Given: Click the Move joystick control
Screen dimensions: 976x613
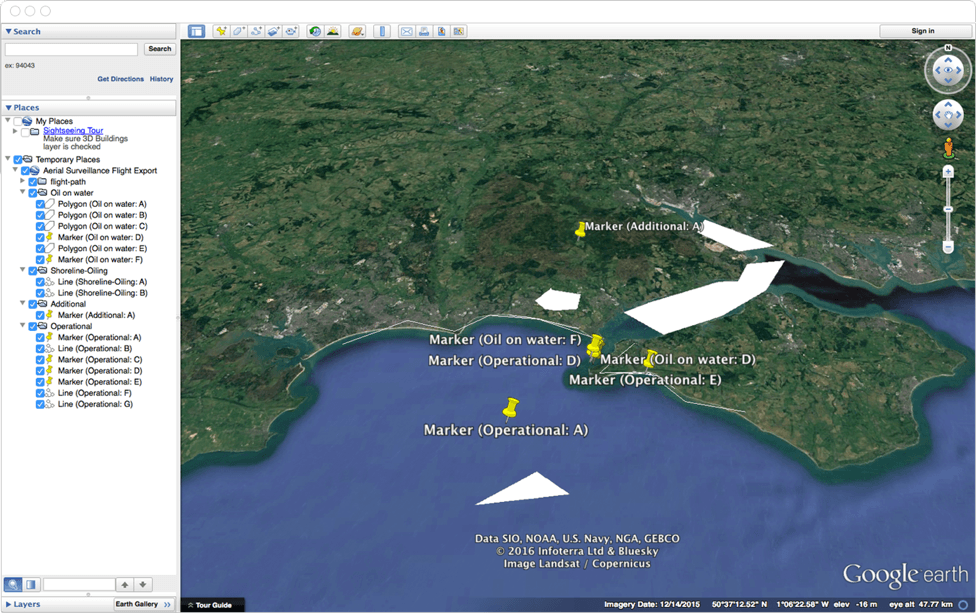Looking at the screenshot, I should tap(948, 115).
